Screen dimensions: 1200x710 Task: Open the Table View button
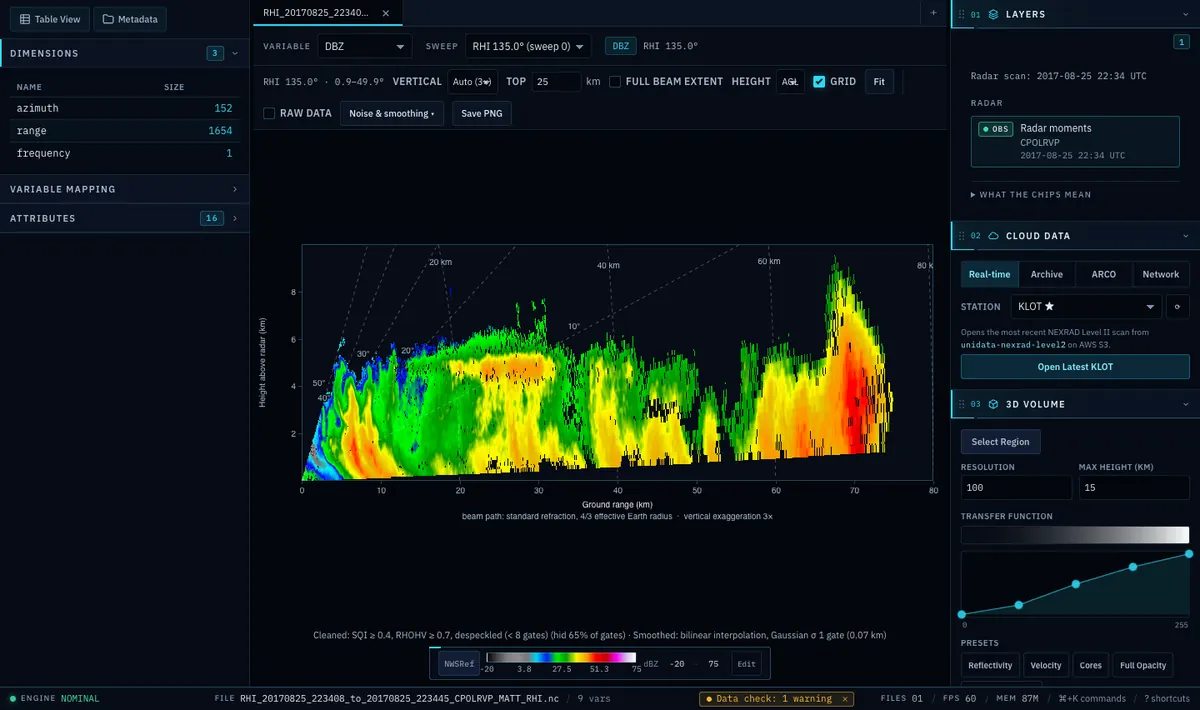pyautogui.click(x=50, y=19)
